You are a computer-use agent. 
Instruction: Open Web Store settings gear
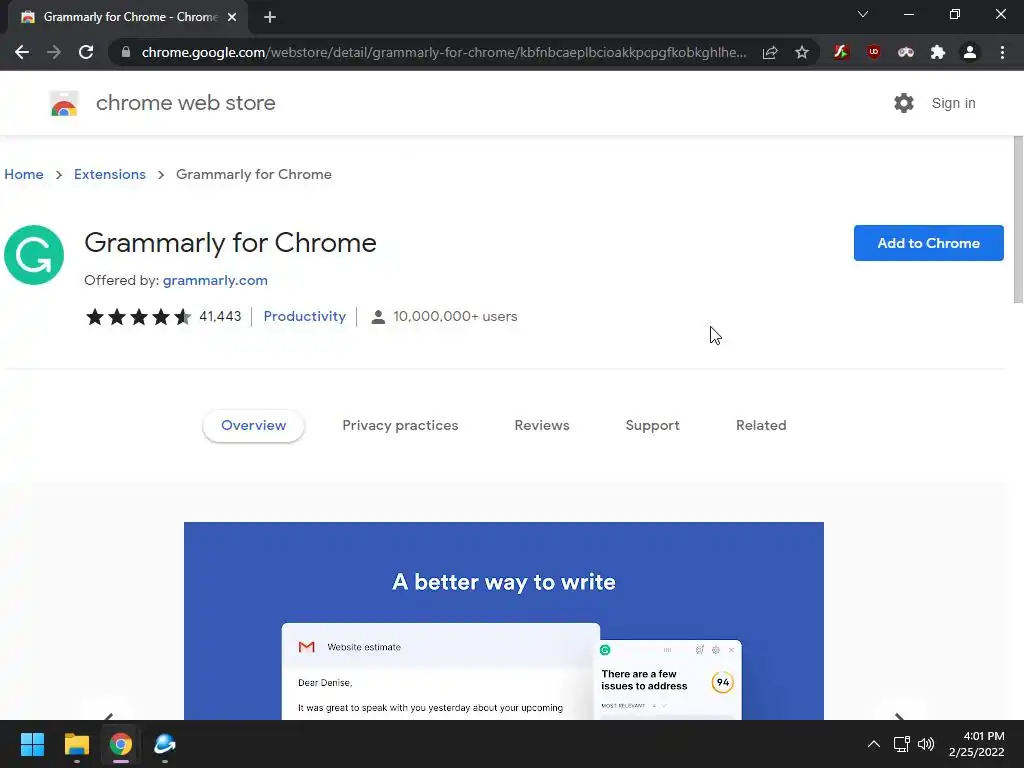904,103
